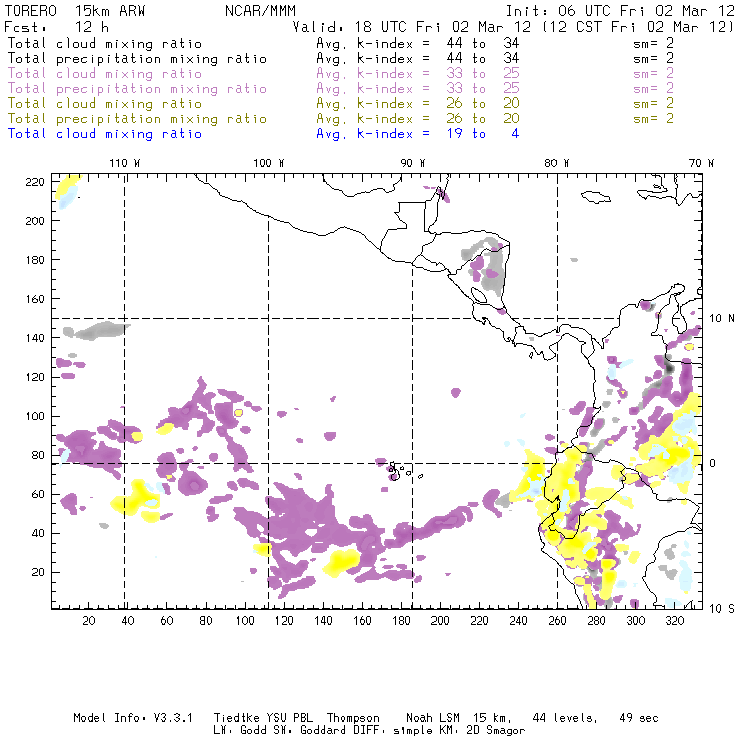Click the "Noah LSM" footer text
Image resolution: width=740 pixels, height=740 pixels.
coord(433,718)
